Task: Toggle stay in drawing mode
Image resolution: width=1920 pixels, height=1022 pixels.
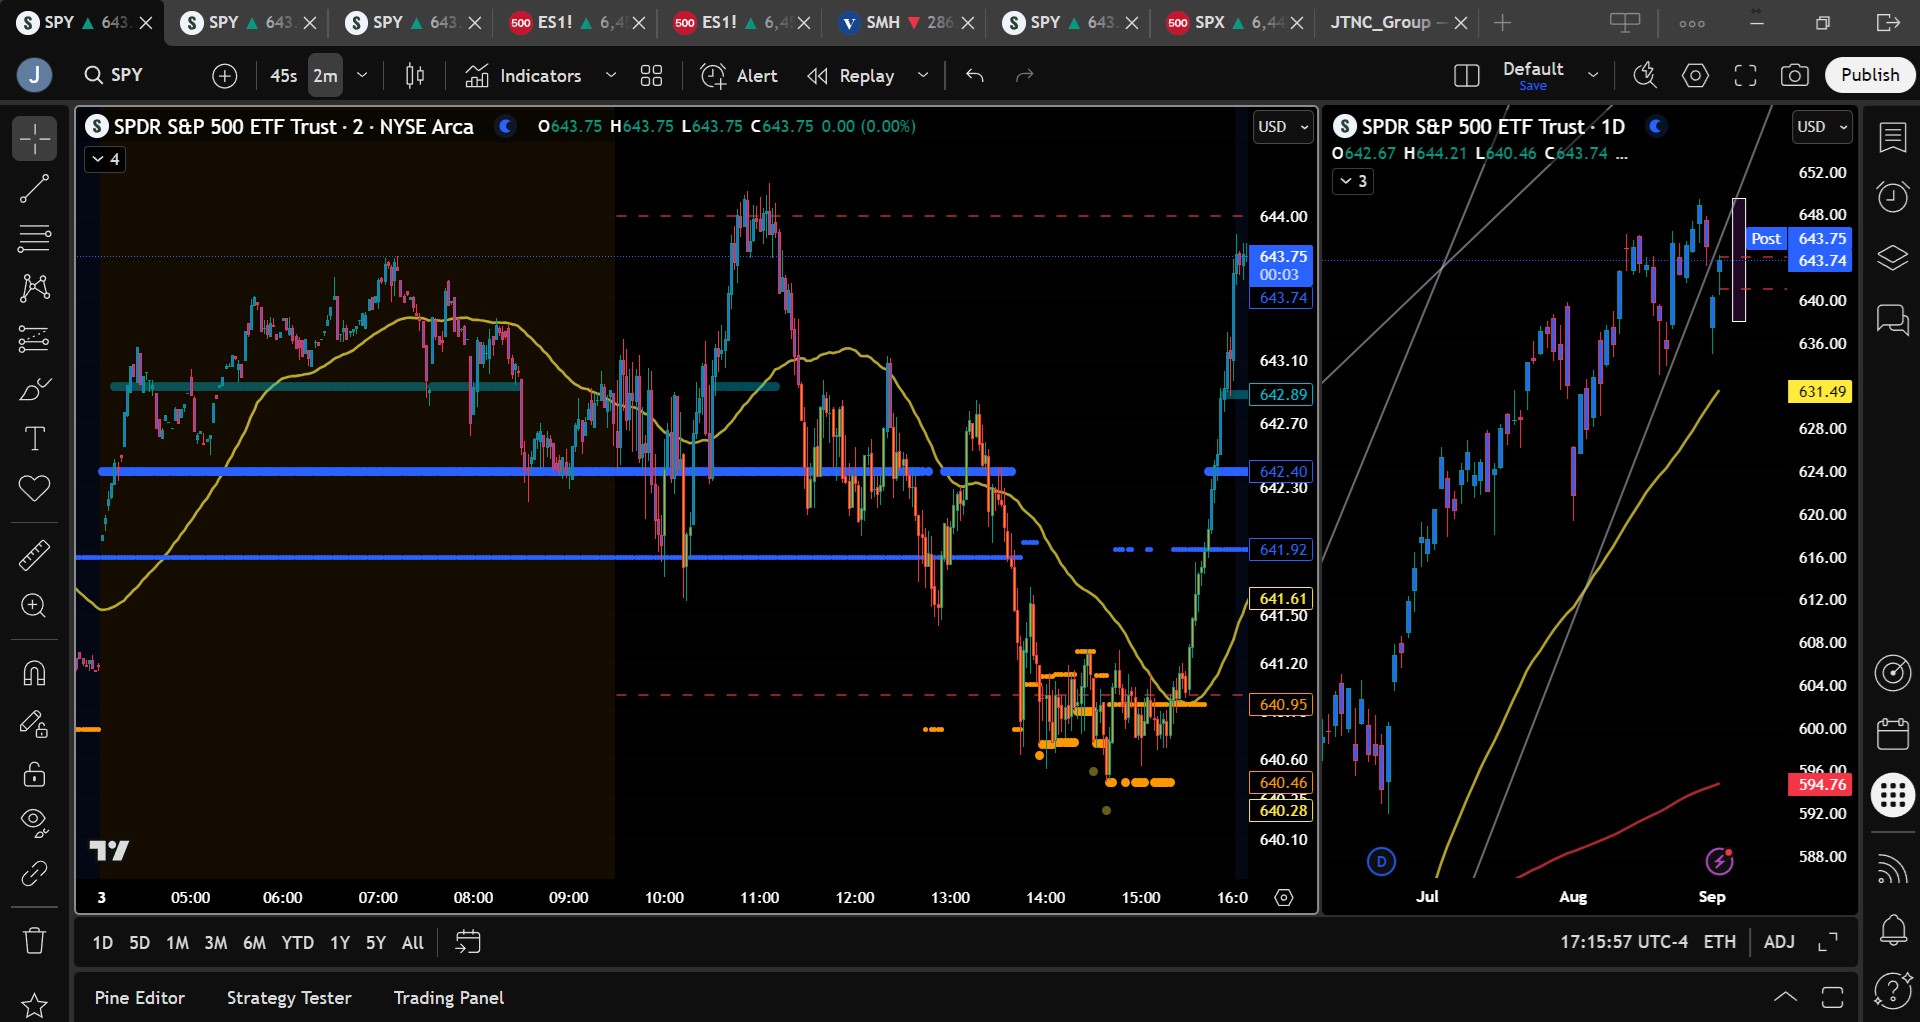Action: pos(34,723)
